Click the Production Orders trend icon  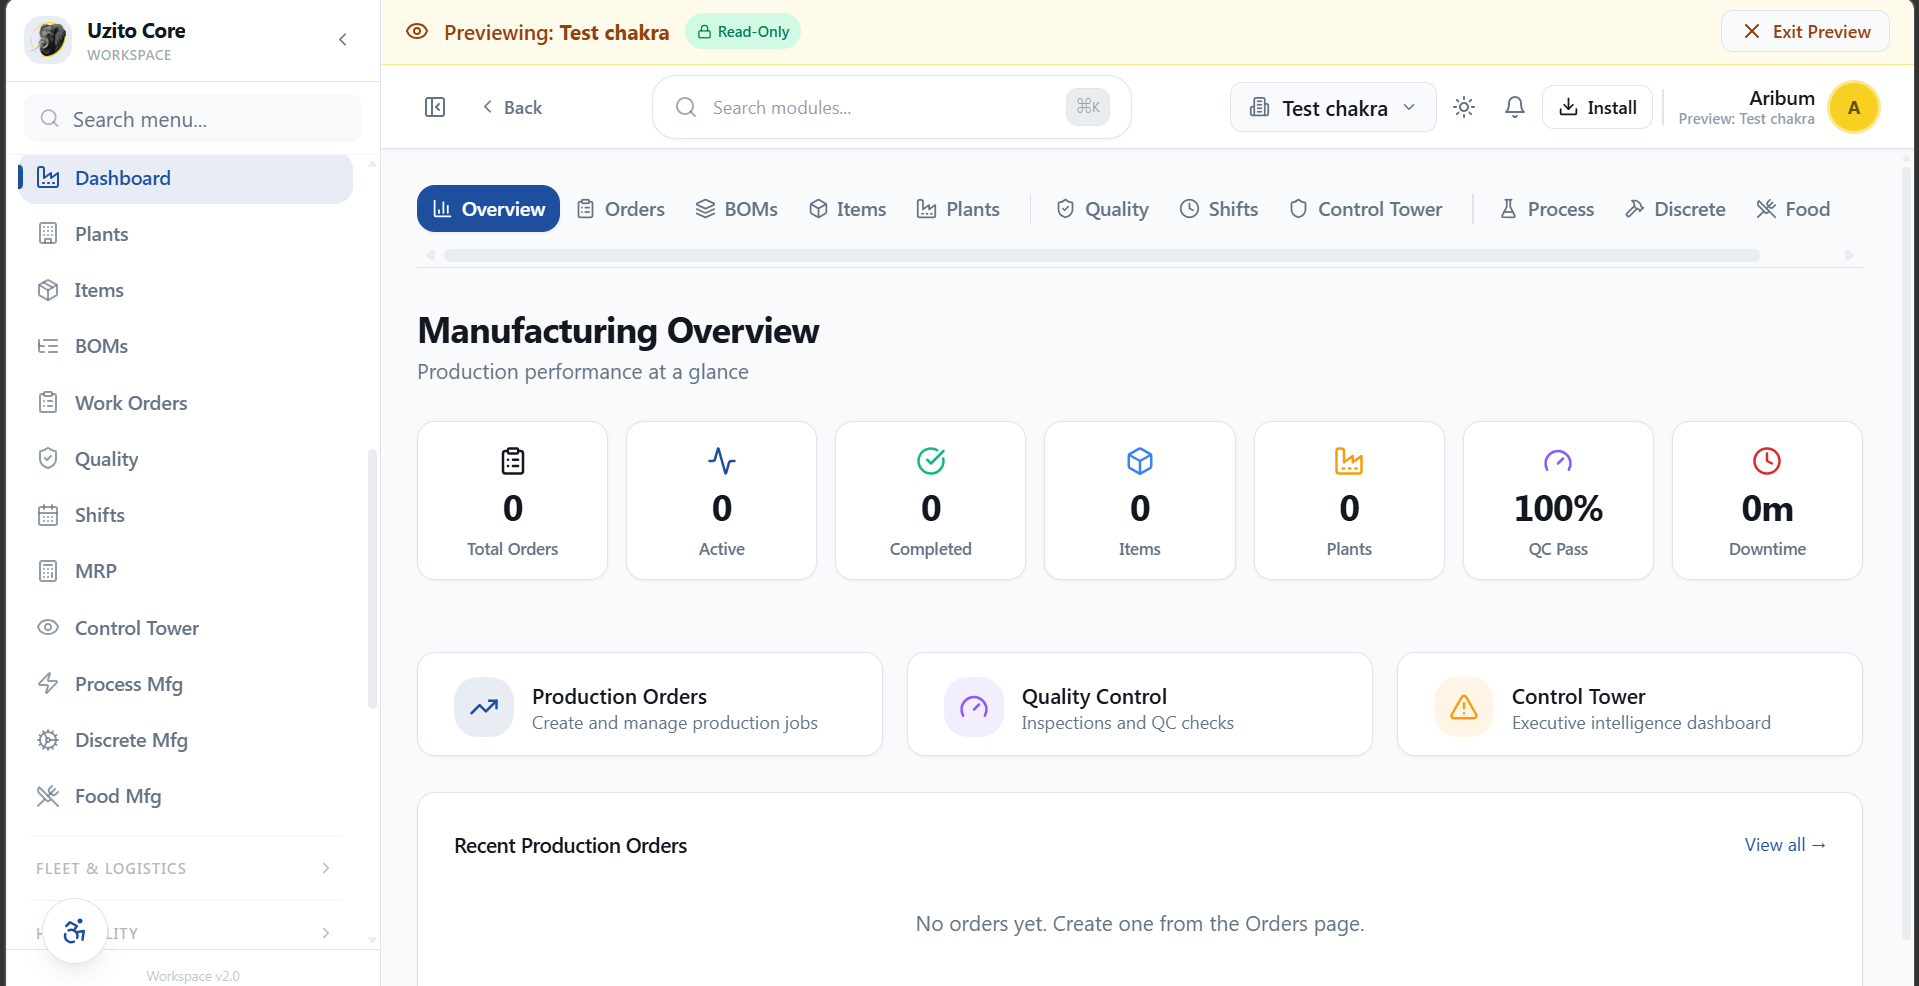(484, 707)
